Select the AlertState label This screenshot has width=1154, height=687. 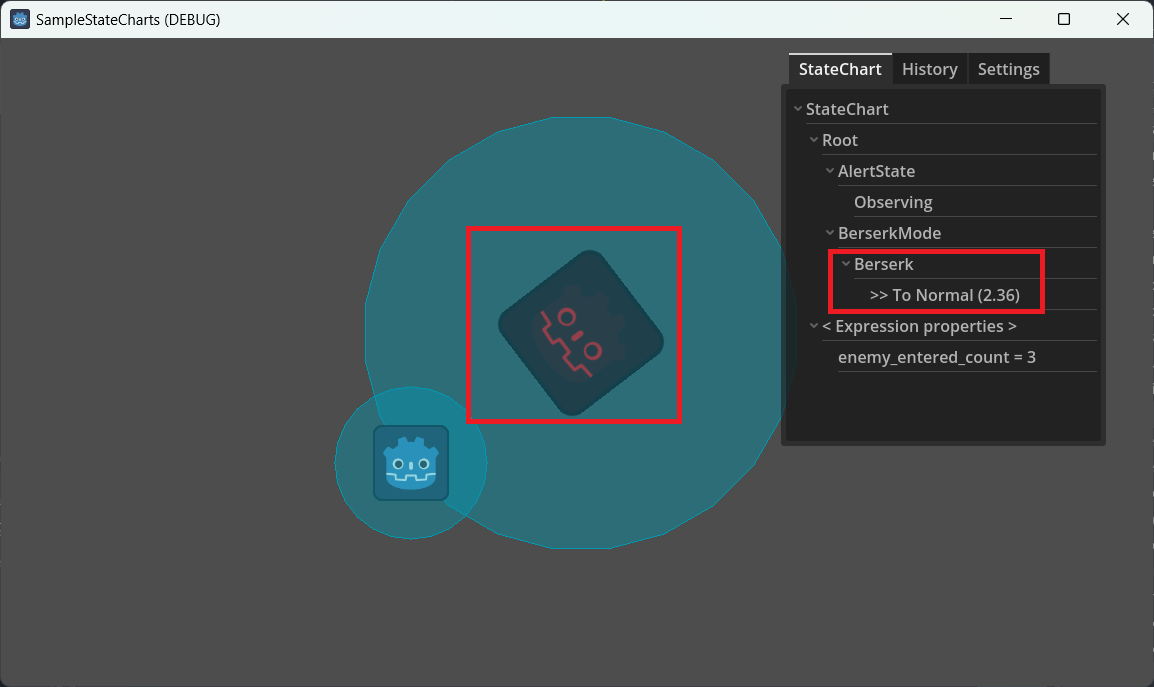(x=877, y=171)
